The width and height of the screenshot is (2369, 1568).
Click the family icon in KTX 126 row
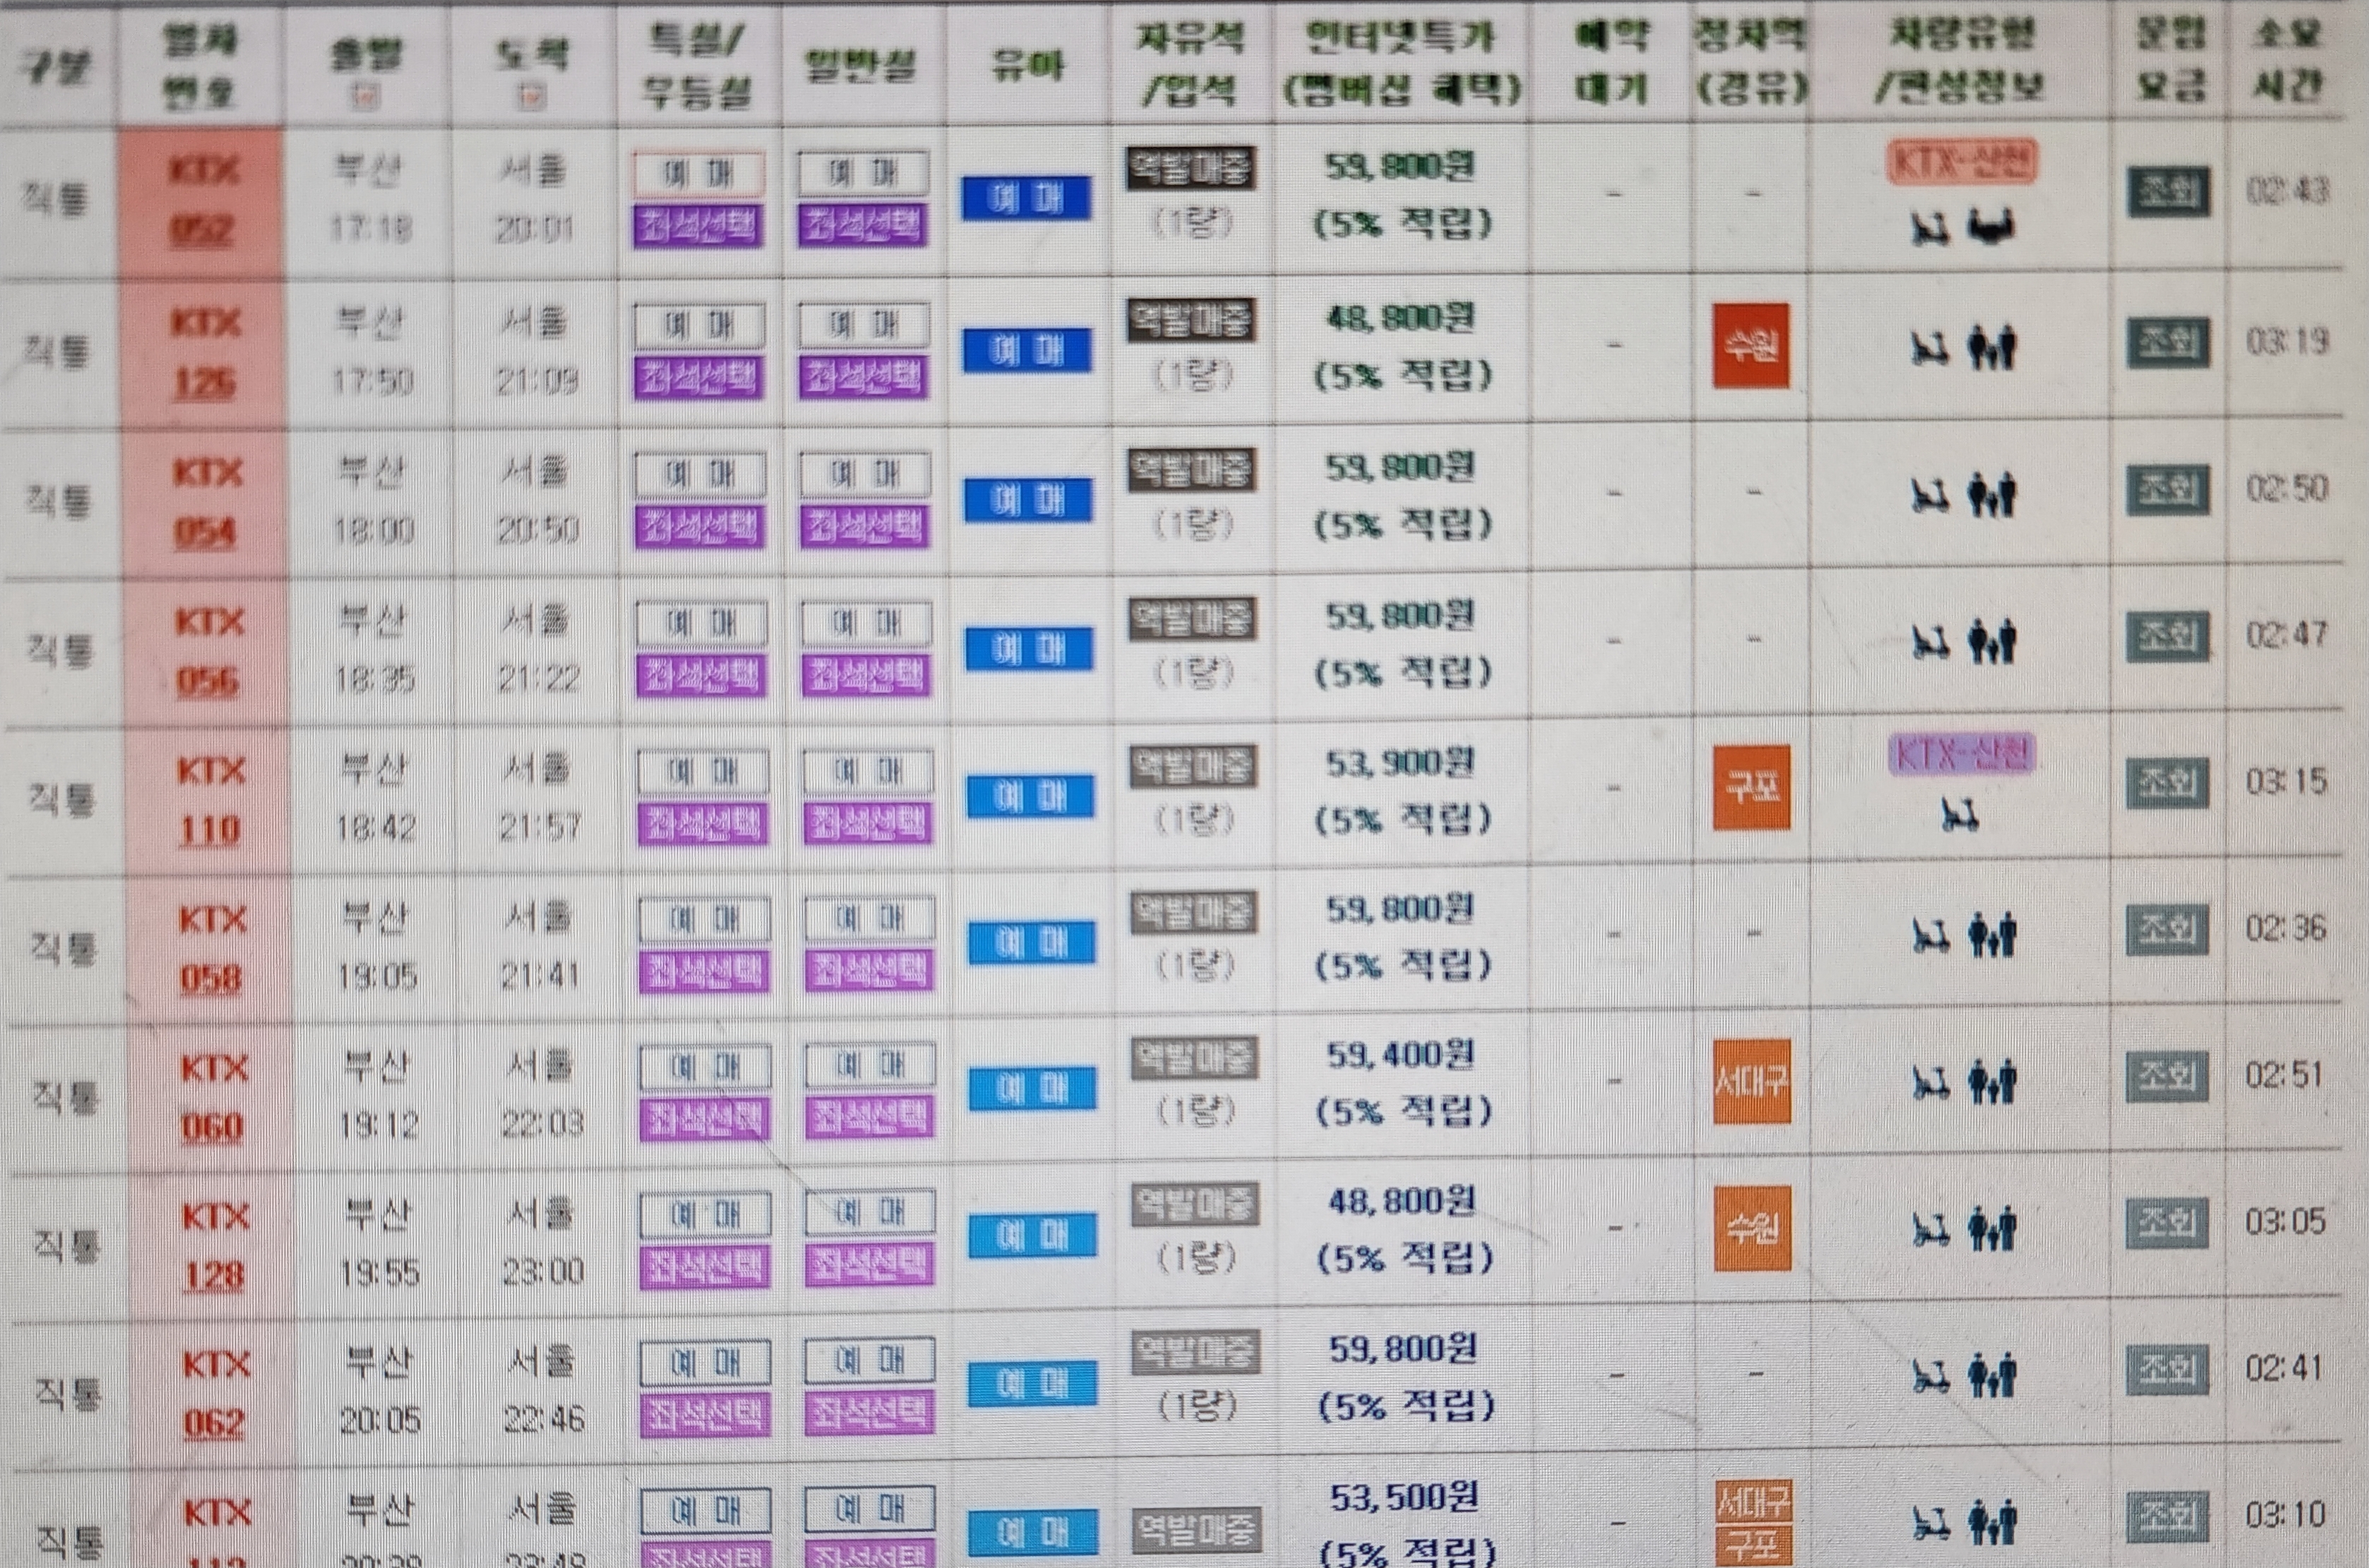[1991, 349]
